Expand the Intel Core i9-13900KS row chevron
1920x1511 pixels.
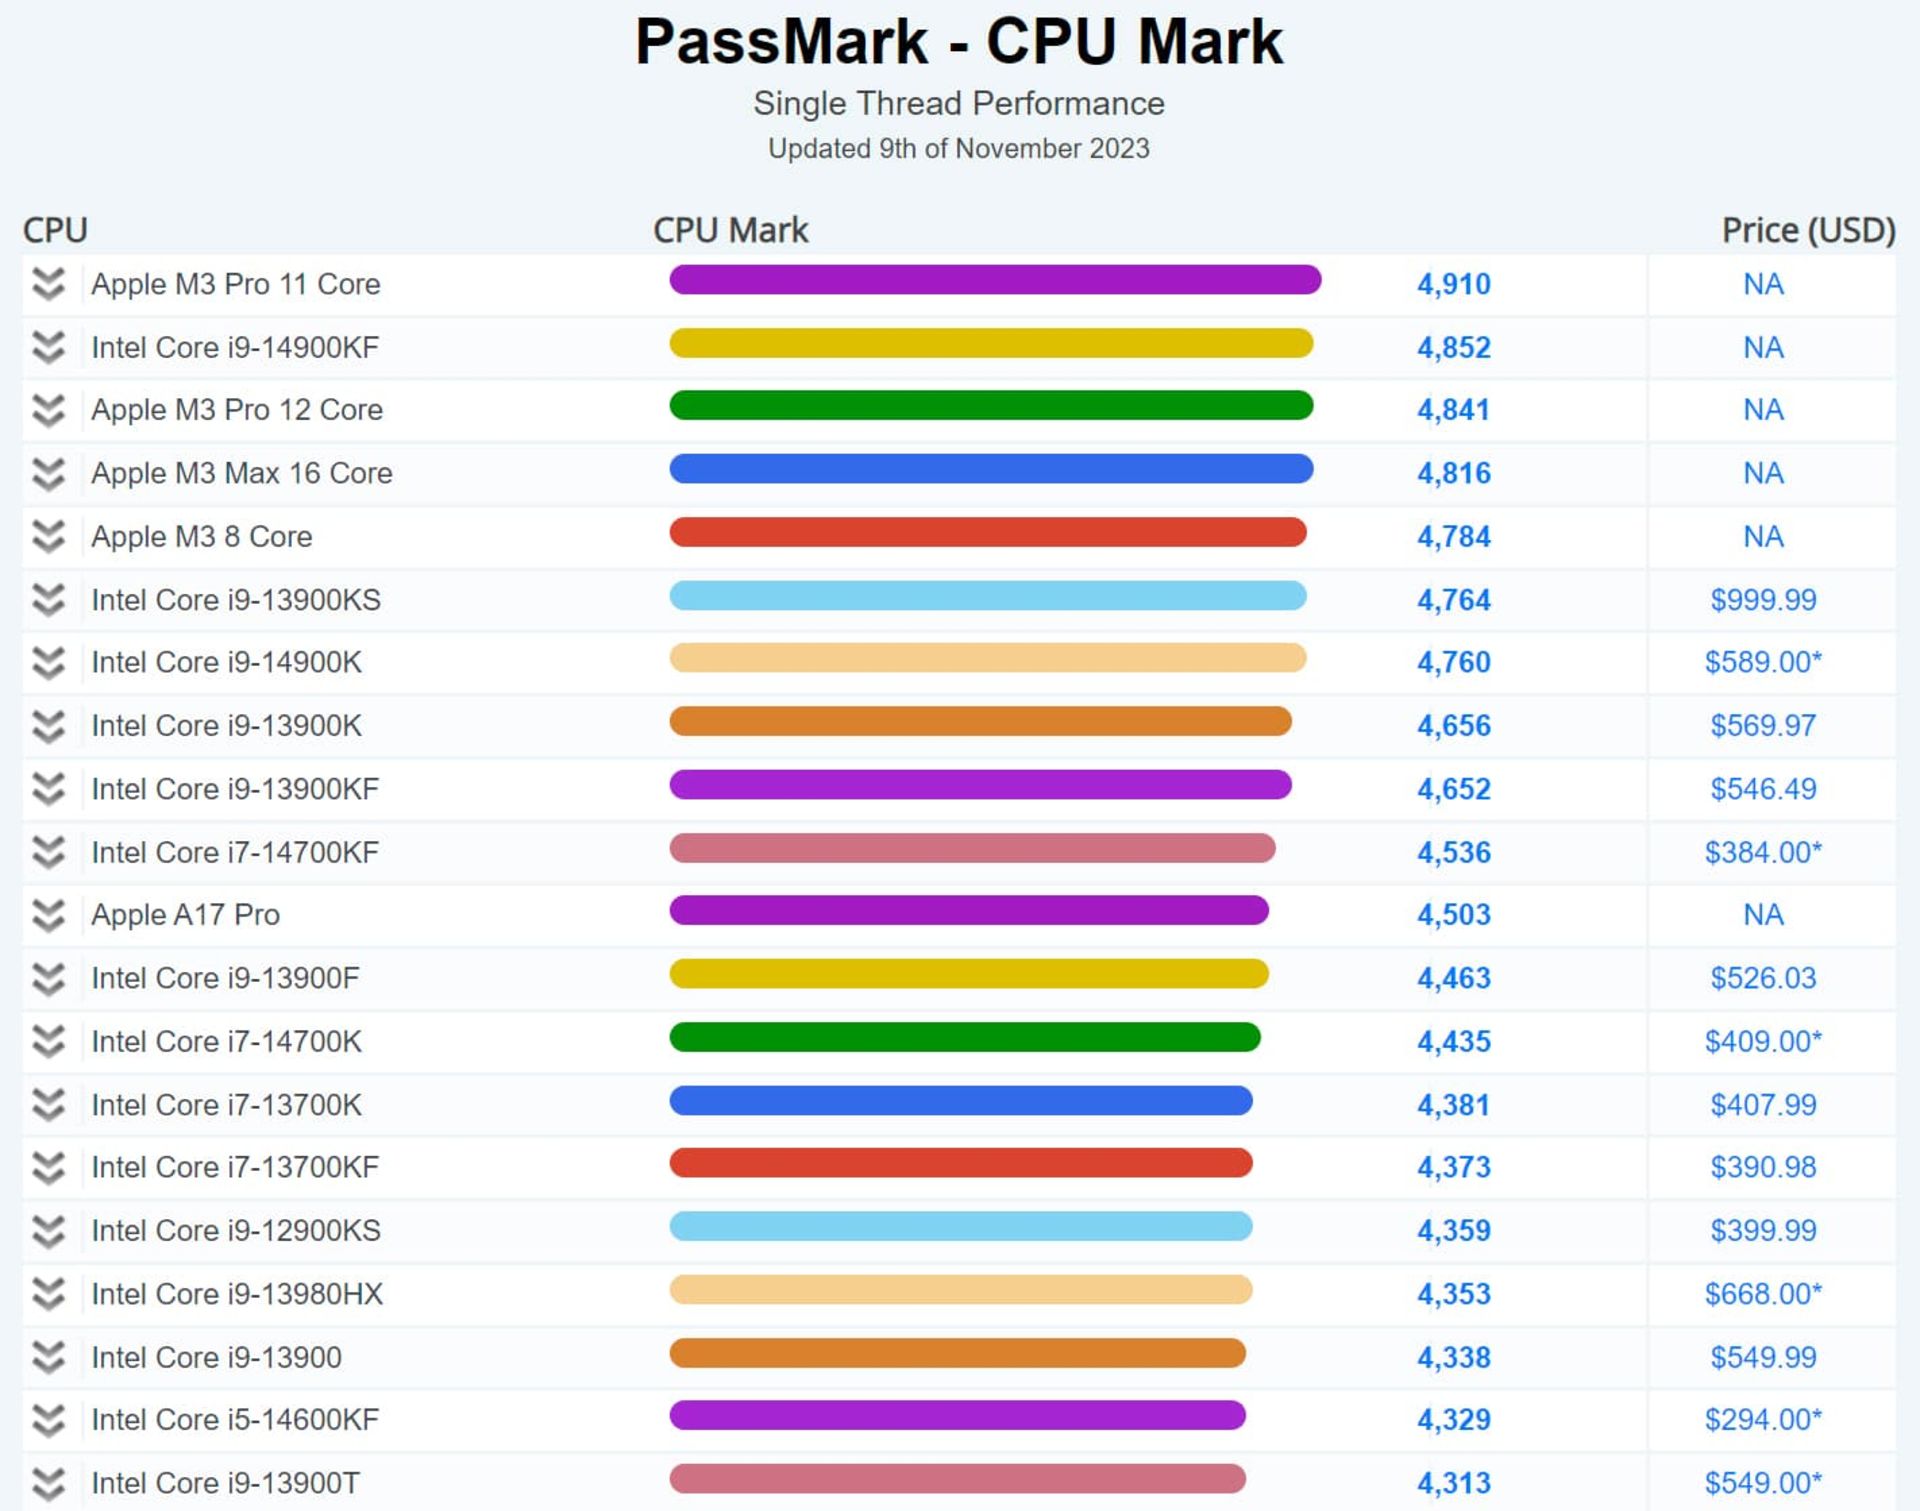tap(48, 600)
